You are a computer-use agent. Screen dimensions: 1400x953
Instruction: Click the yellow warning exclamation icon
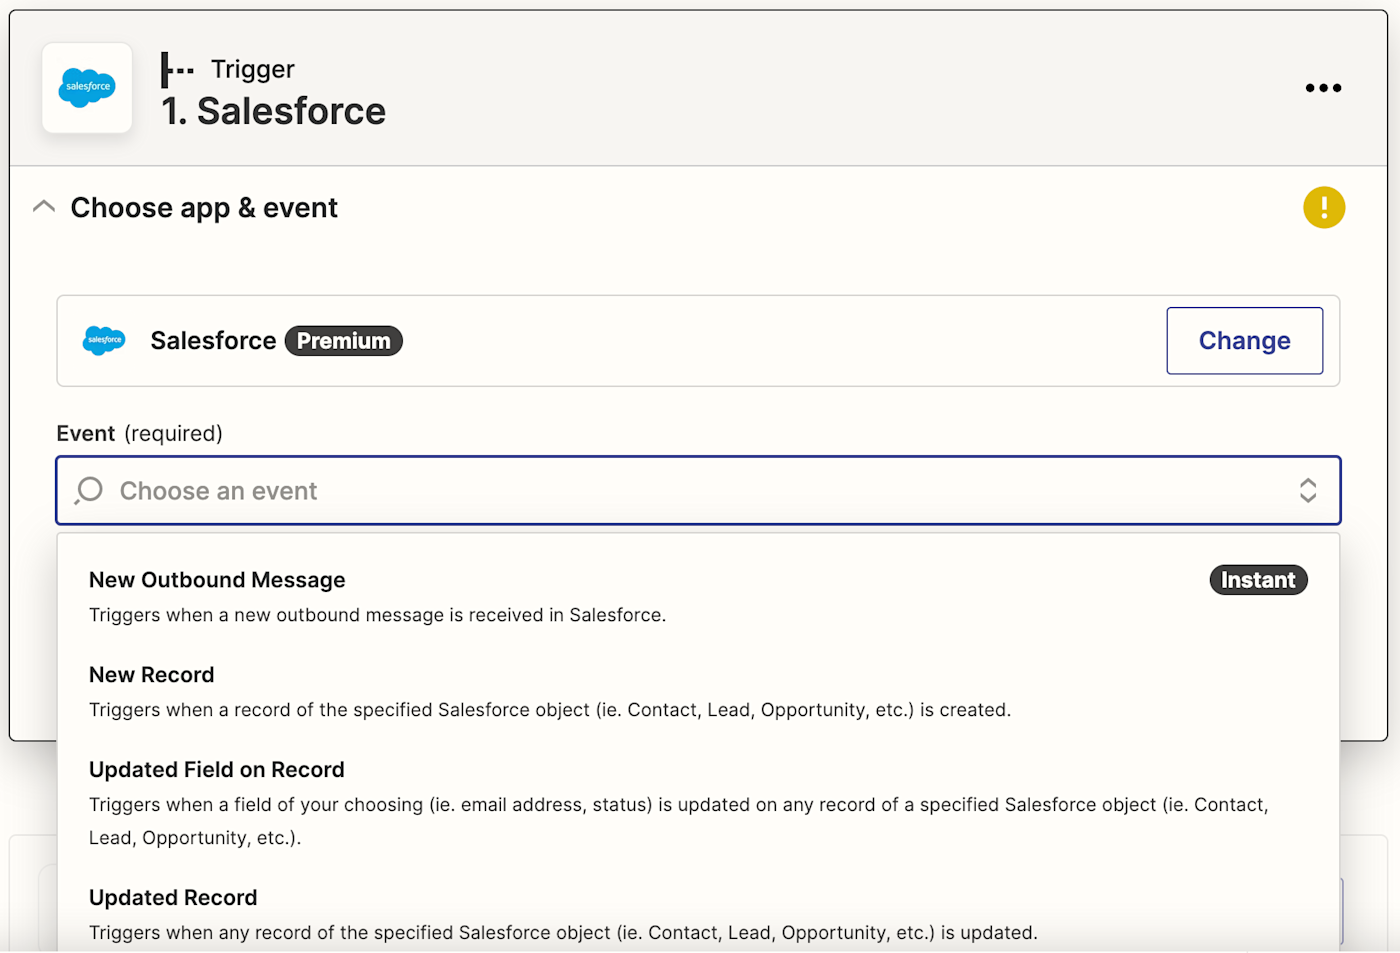[x=1324, y=208]
